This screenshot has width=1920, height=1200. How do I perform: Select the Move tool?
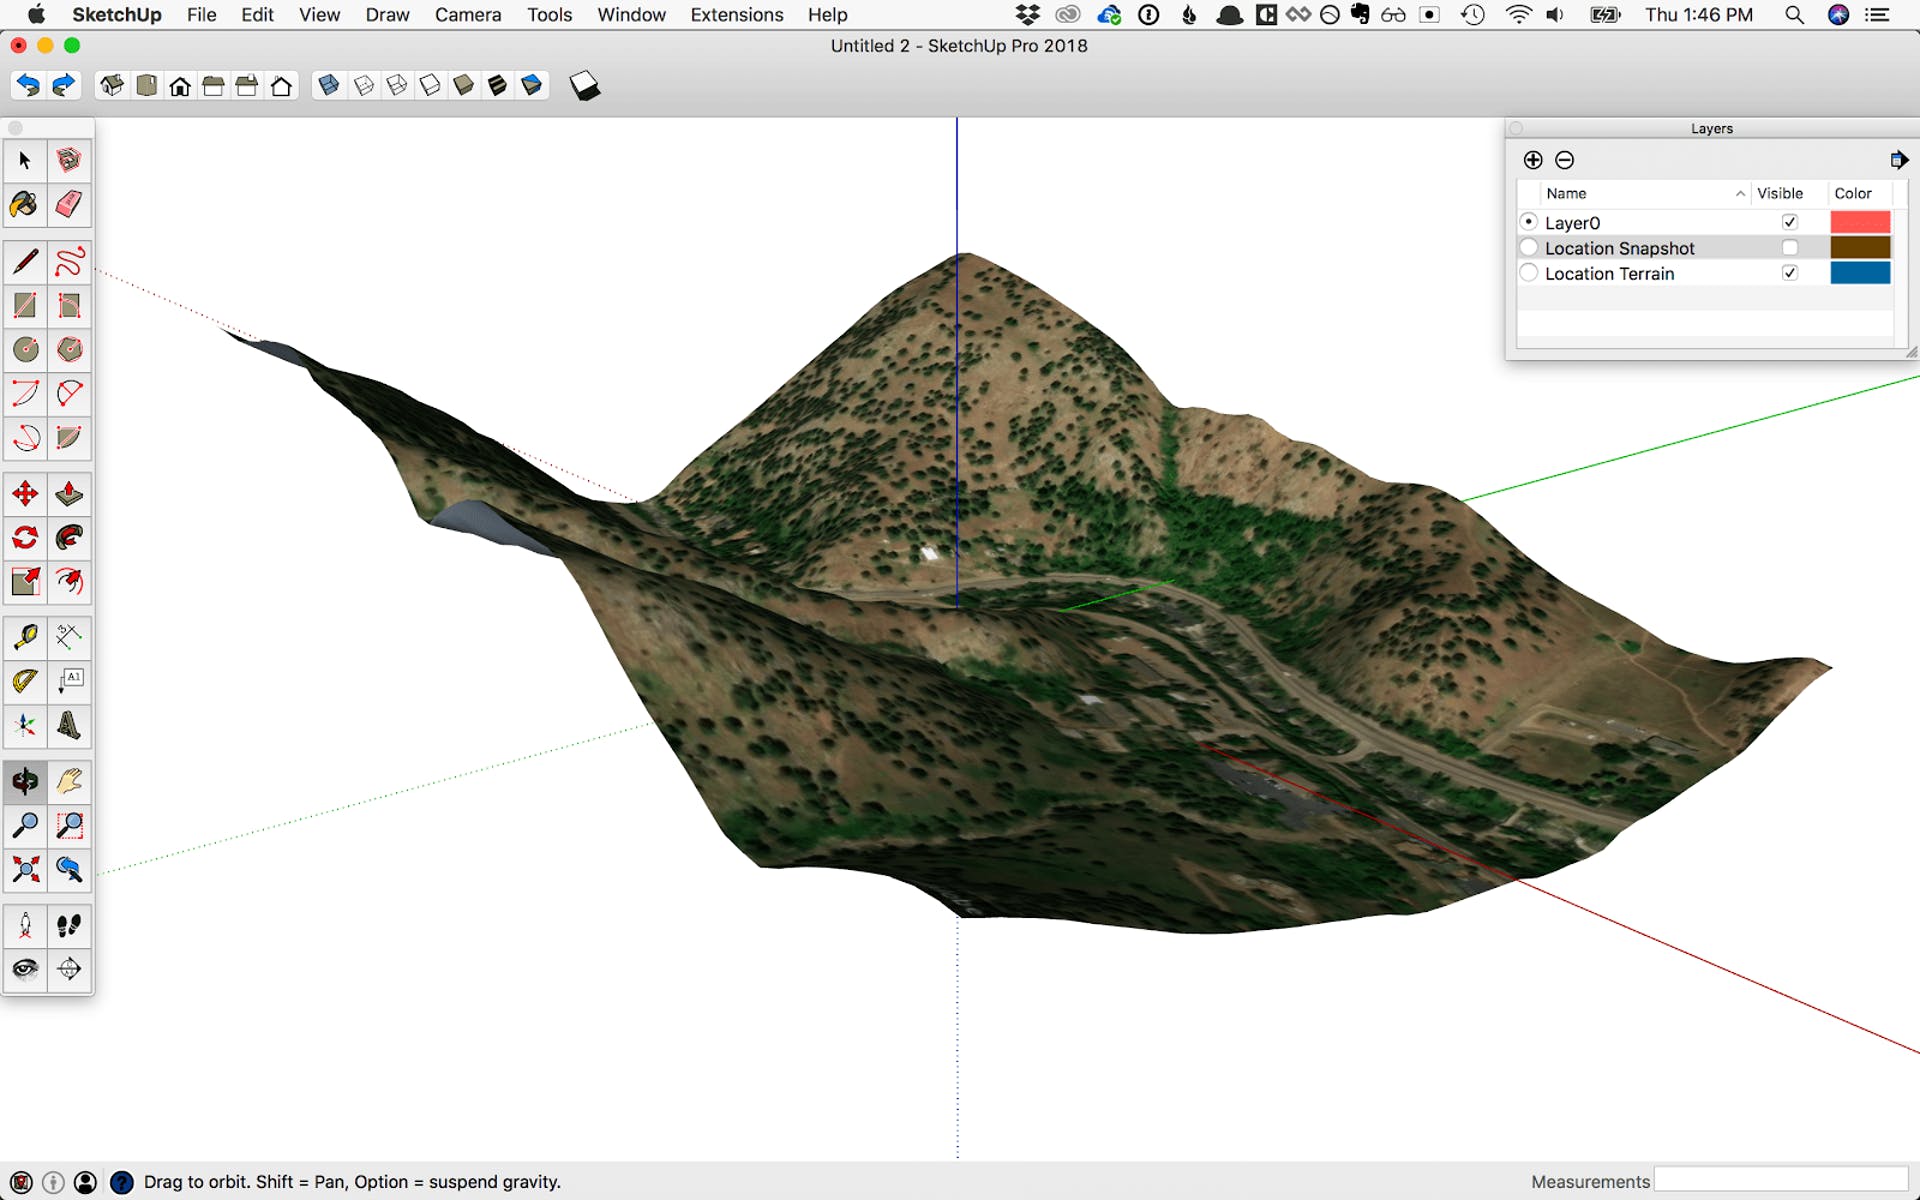[25, 494]
